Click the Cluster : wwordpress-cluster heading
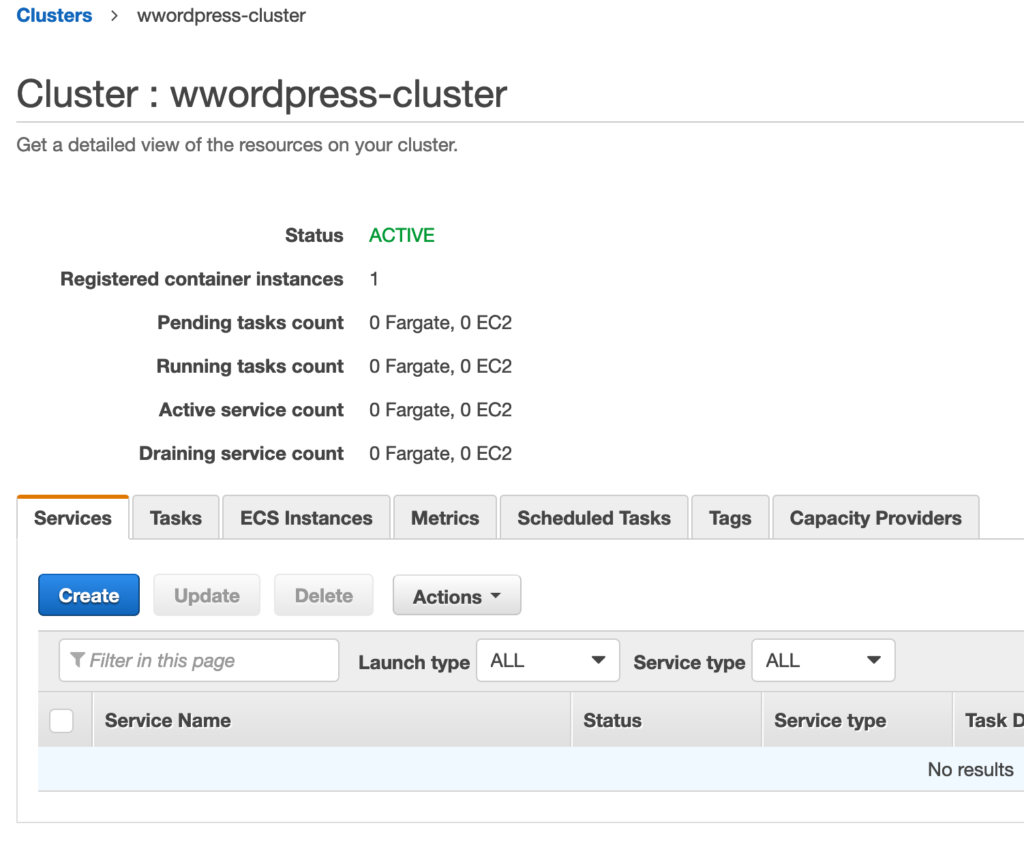1024x849 pixels. 261,93
